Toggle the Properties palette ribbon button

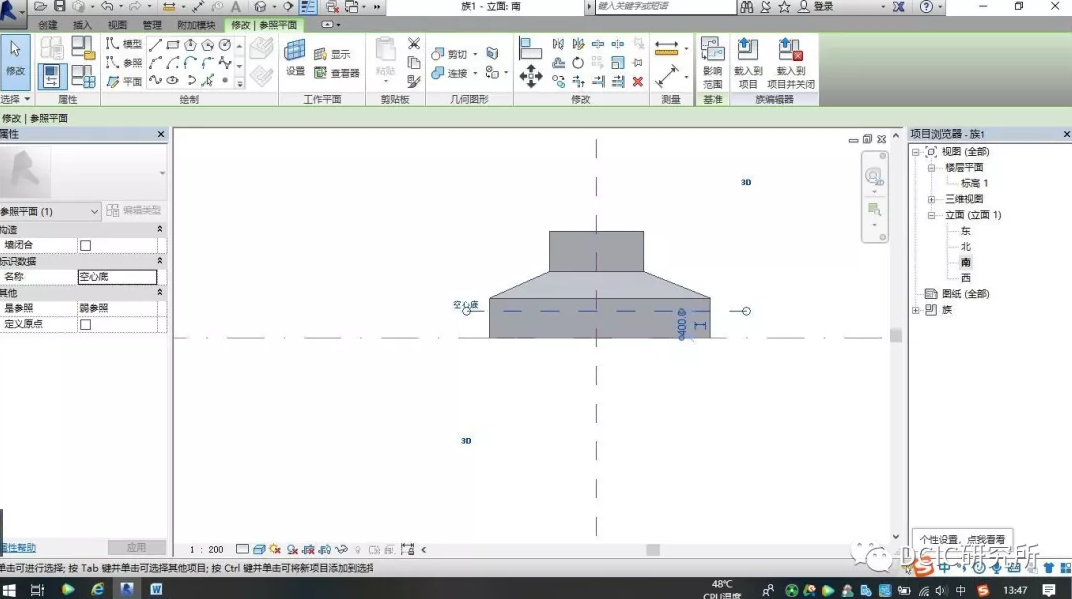(51, 76)
